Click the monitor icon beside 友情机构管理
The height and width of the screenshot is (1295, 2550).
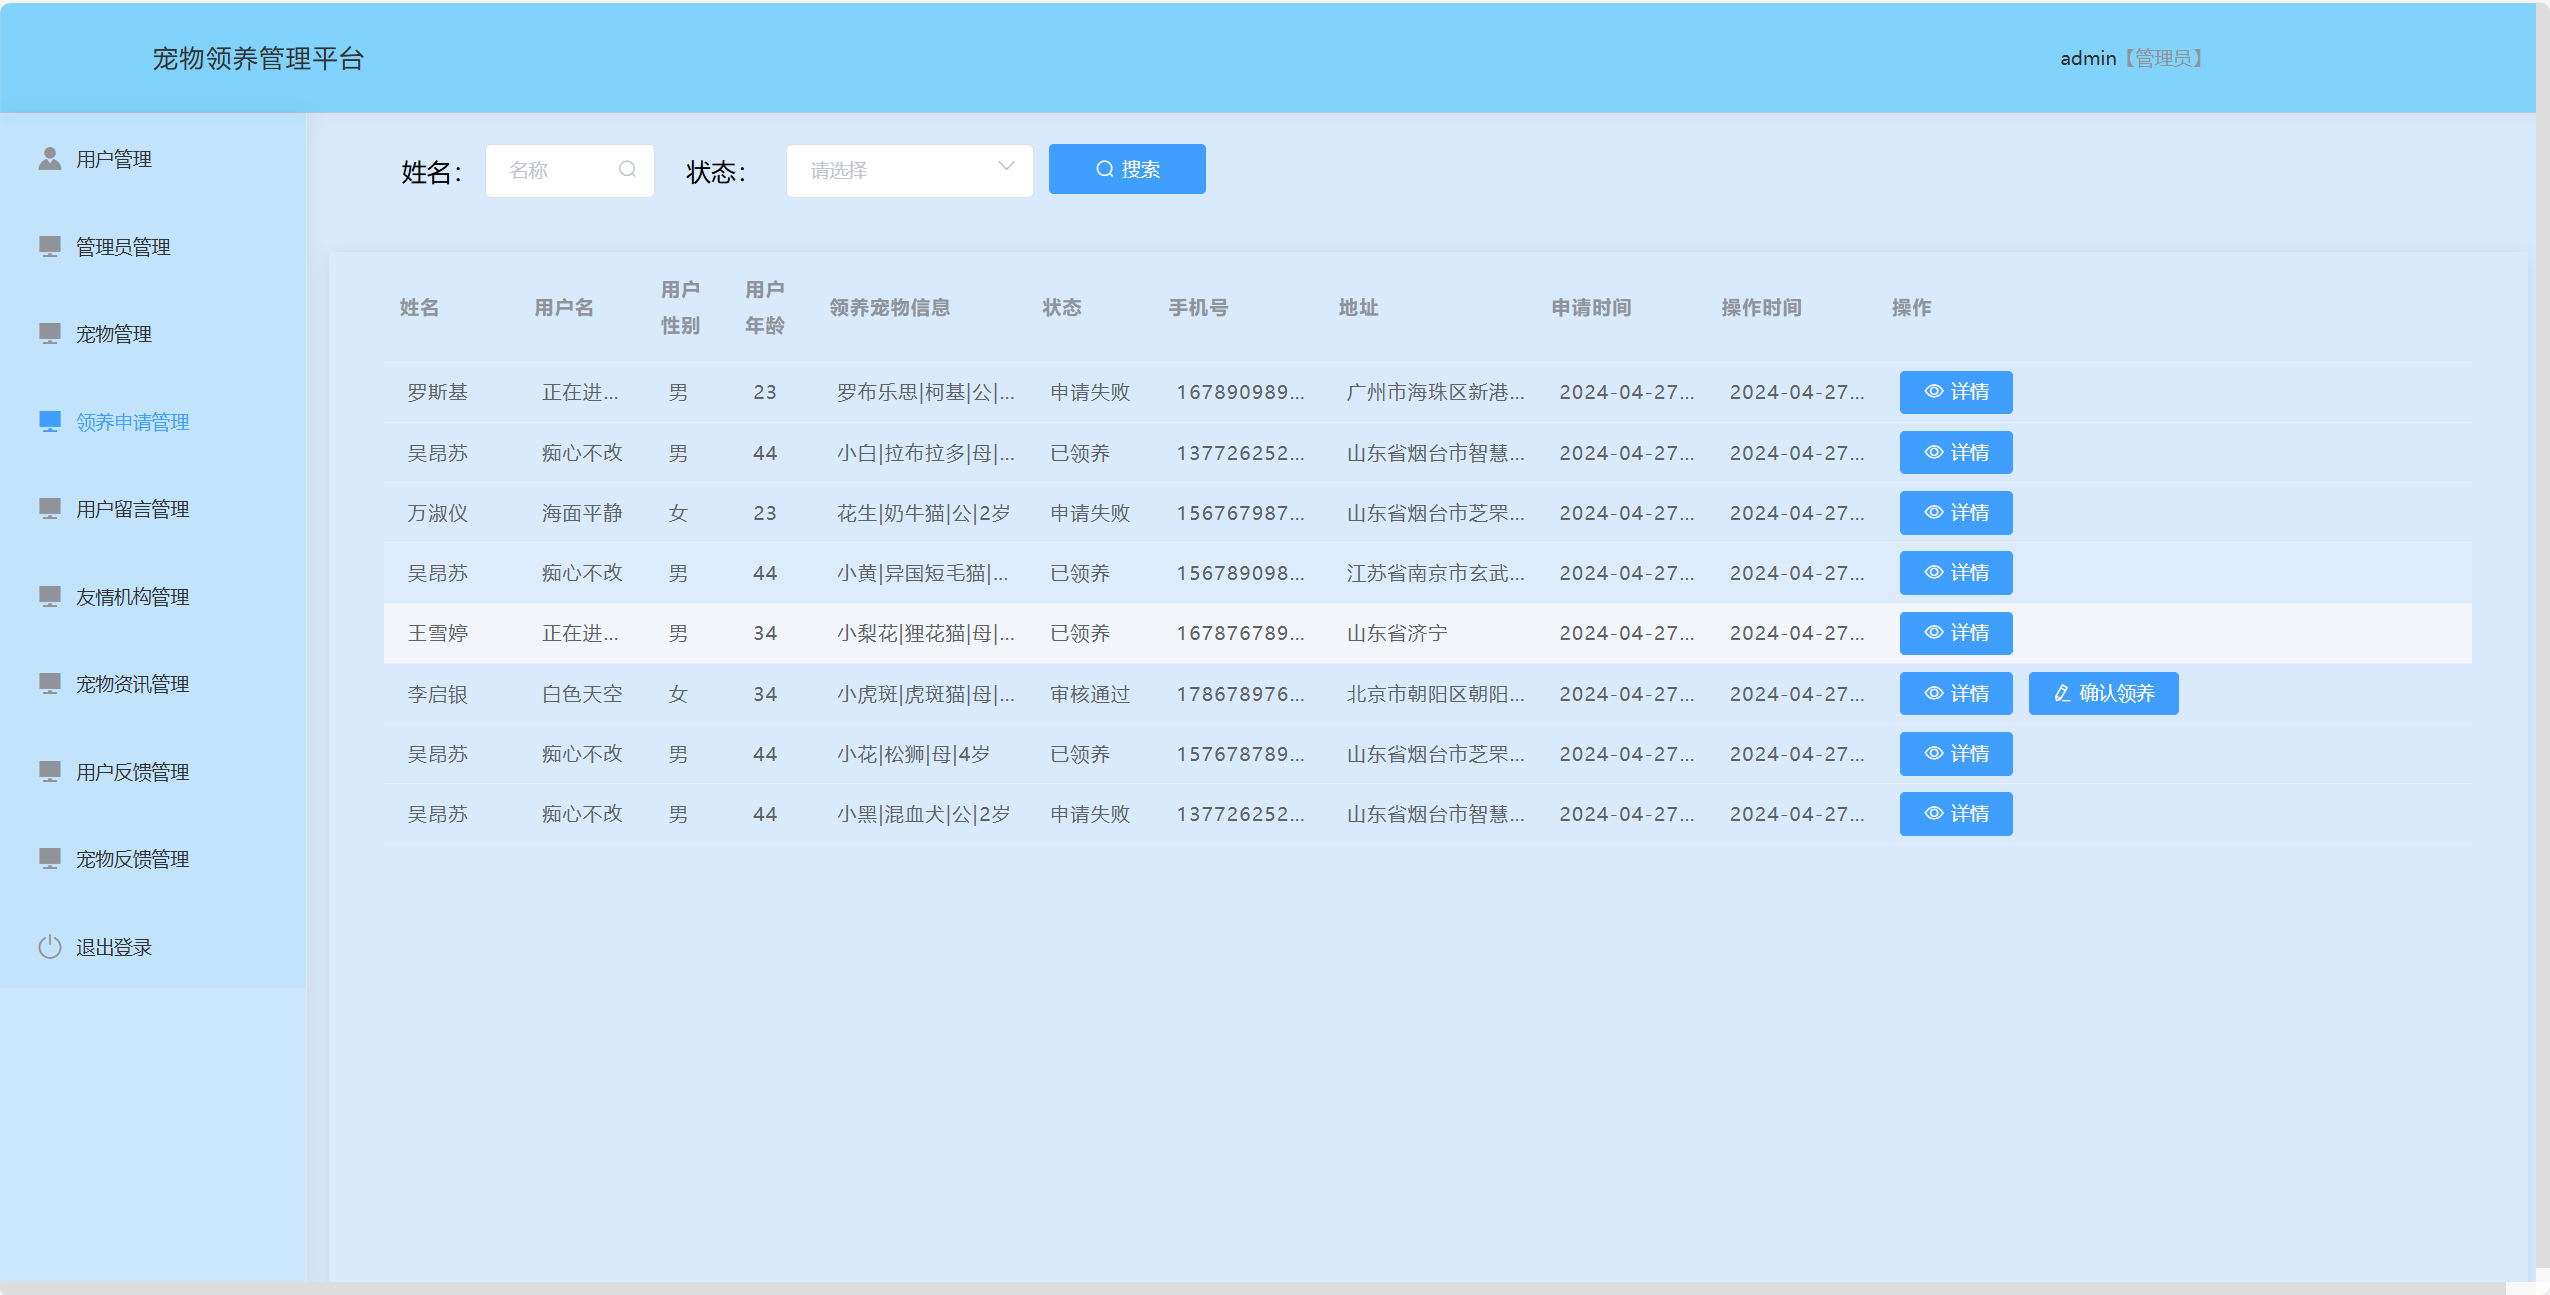(x=49, y=596)
